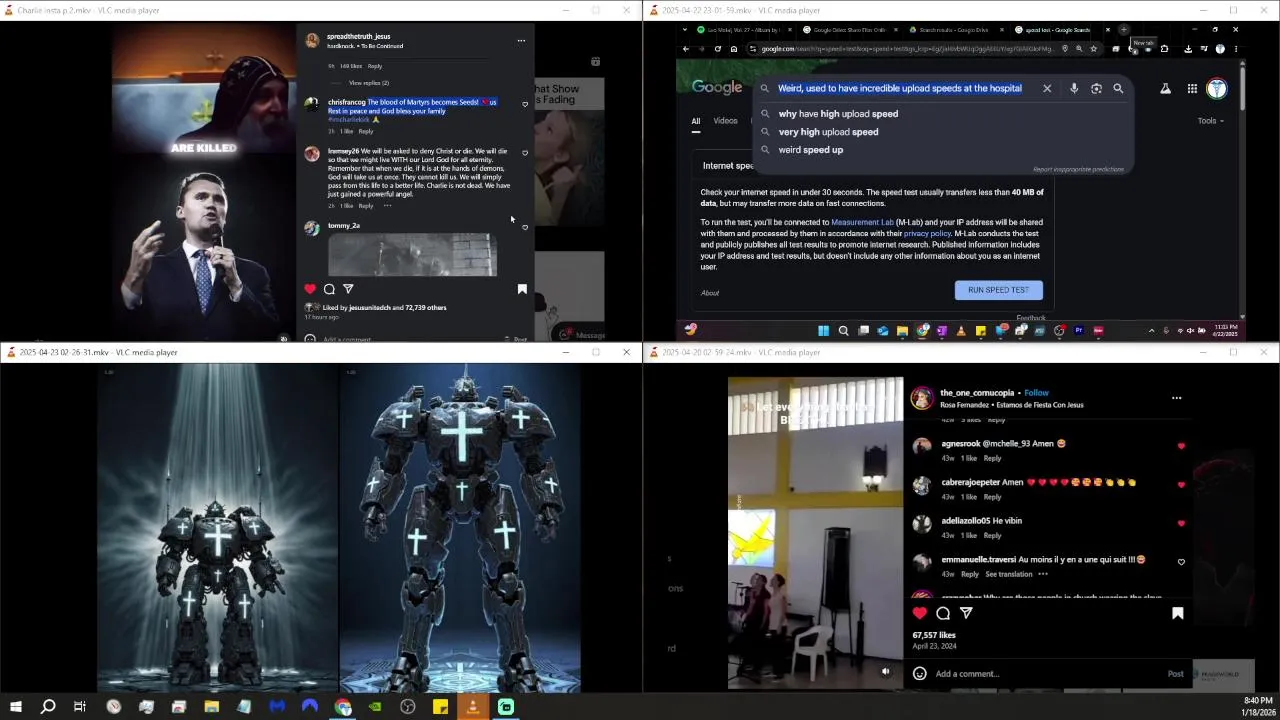Click RUN SPEED TEST button
Screen dimensions: 1280x720
click(x=998, y=290)
